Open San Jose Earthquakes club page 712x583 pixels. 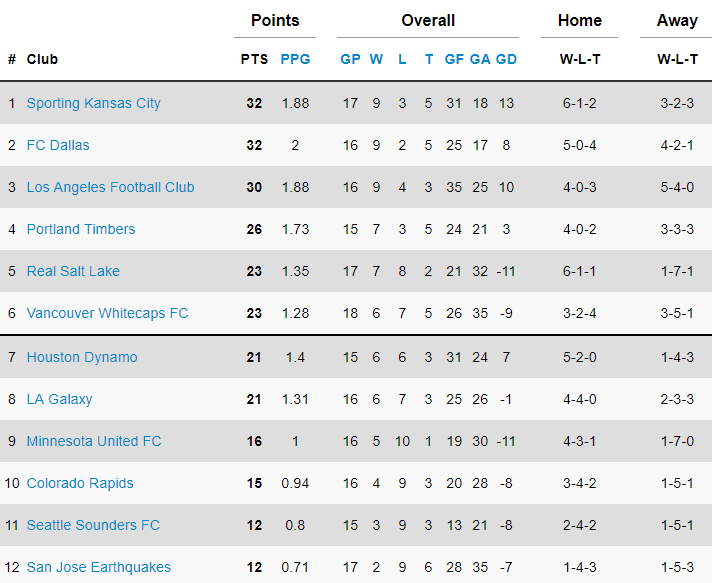(99, 567)
